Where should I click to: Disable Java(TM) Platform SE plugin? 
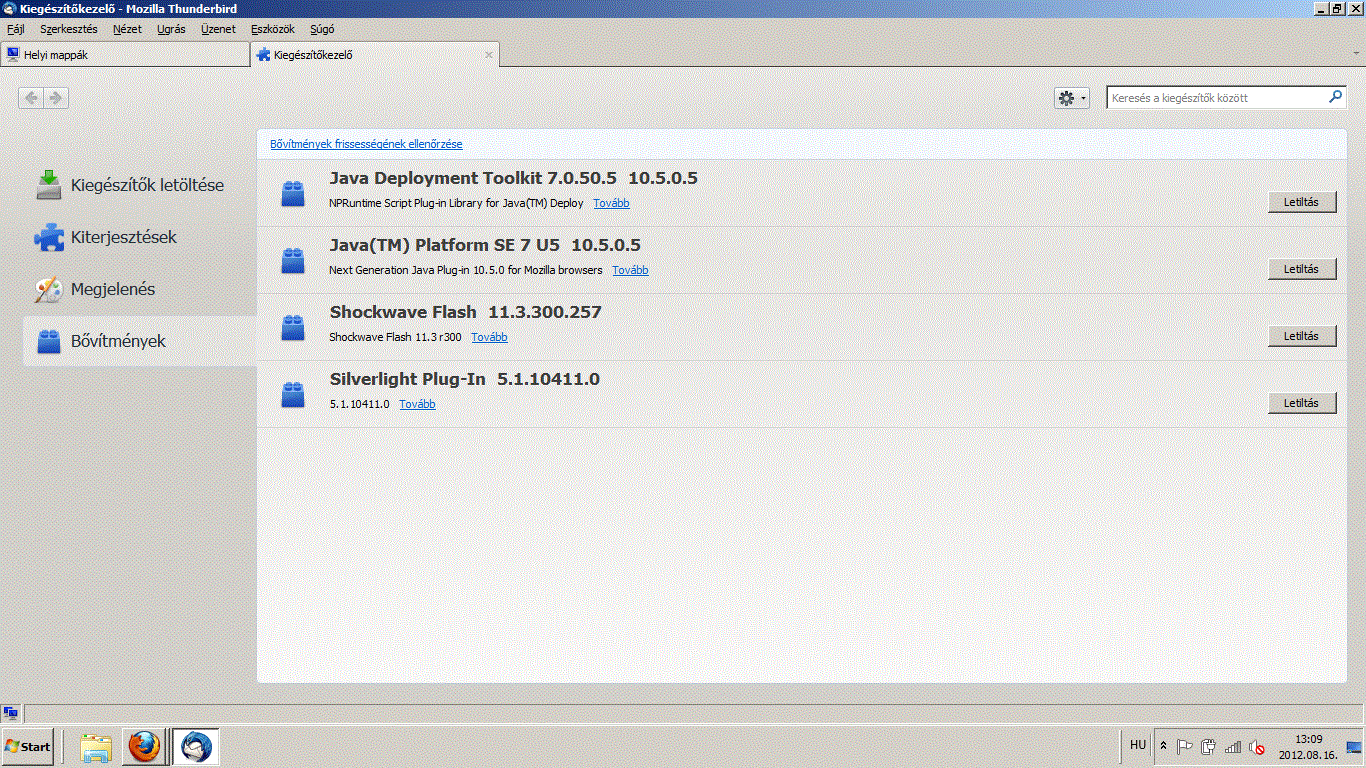[x=1302, y=269]
